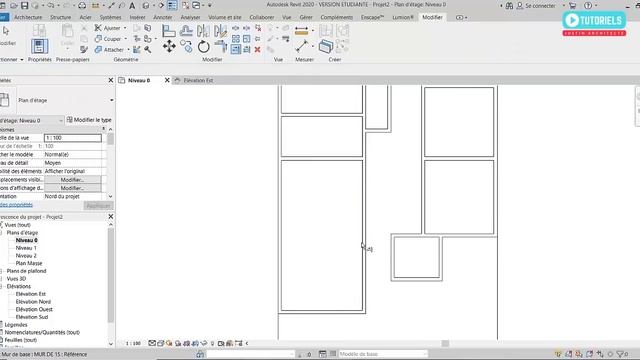Open the help question mark icon
640x360 pixels.
tap(588, 6)
